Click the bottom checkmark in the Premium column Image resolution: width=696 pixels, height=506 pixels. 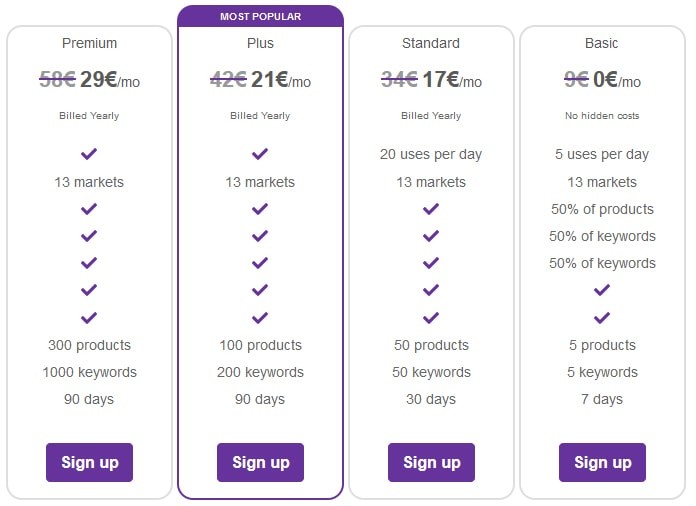[89, 318]
